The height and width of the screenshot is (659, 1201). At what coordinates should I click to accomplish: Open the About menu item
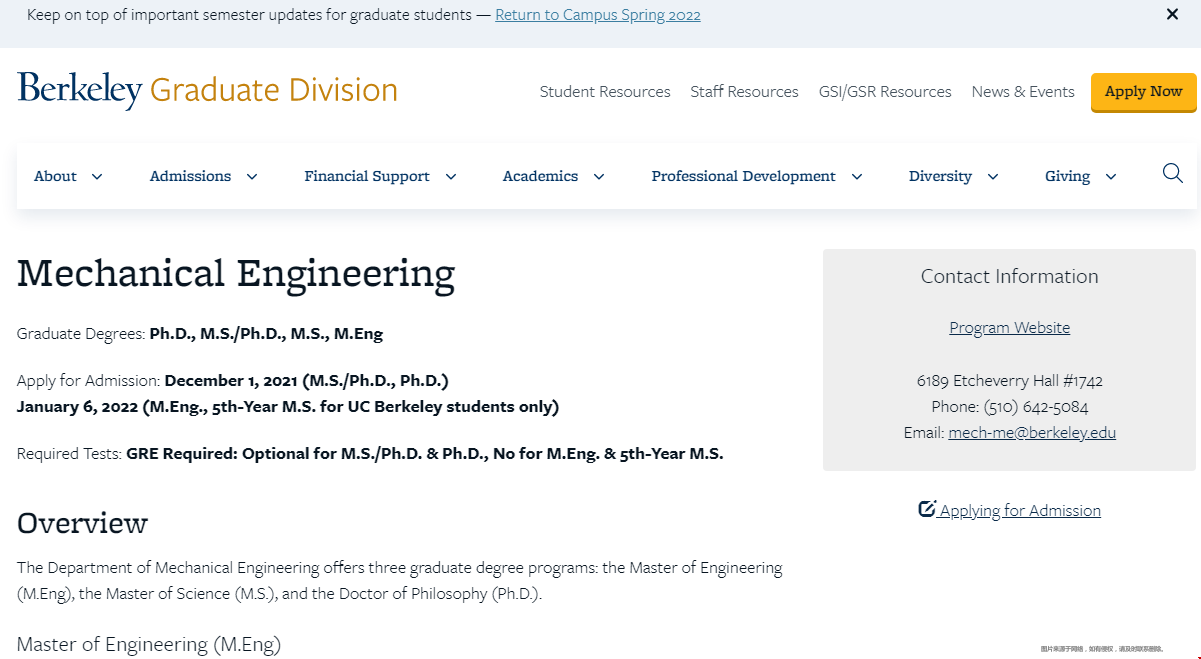pyautogui.click(x=55, y=176)
